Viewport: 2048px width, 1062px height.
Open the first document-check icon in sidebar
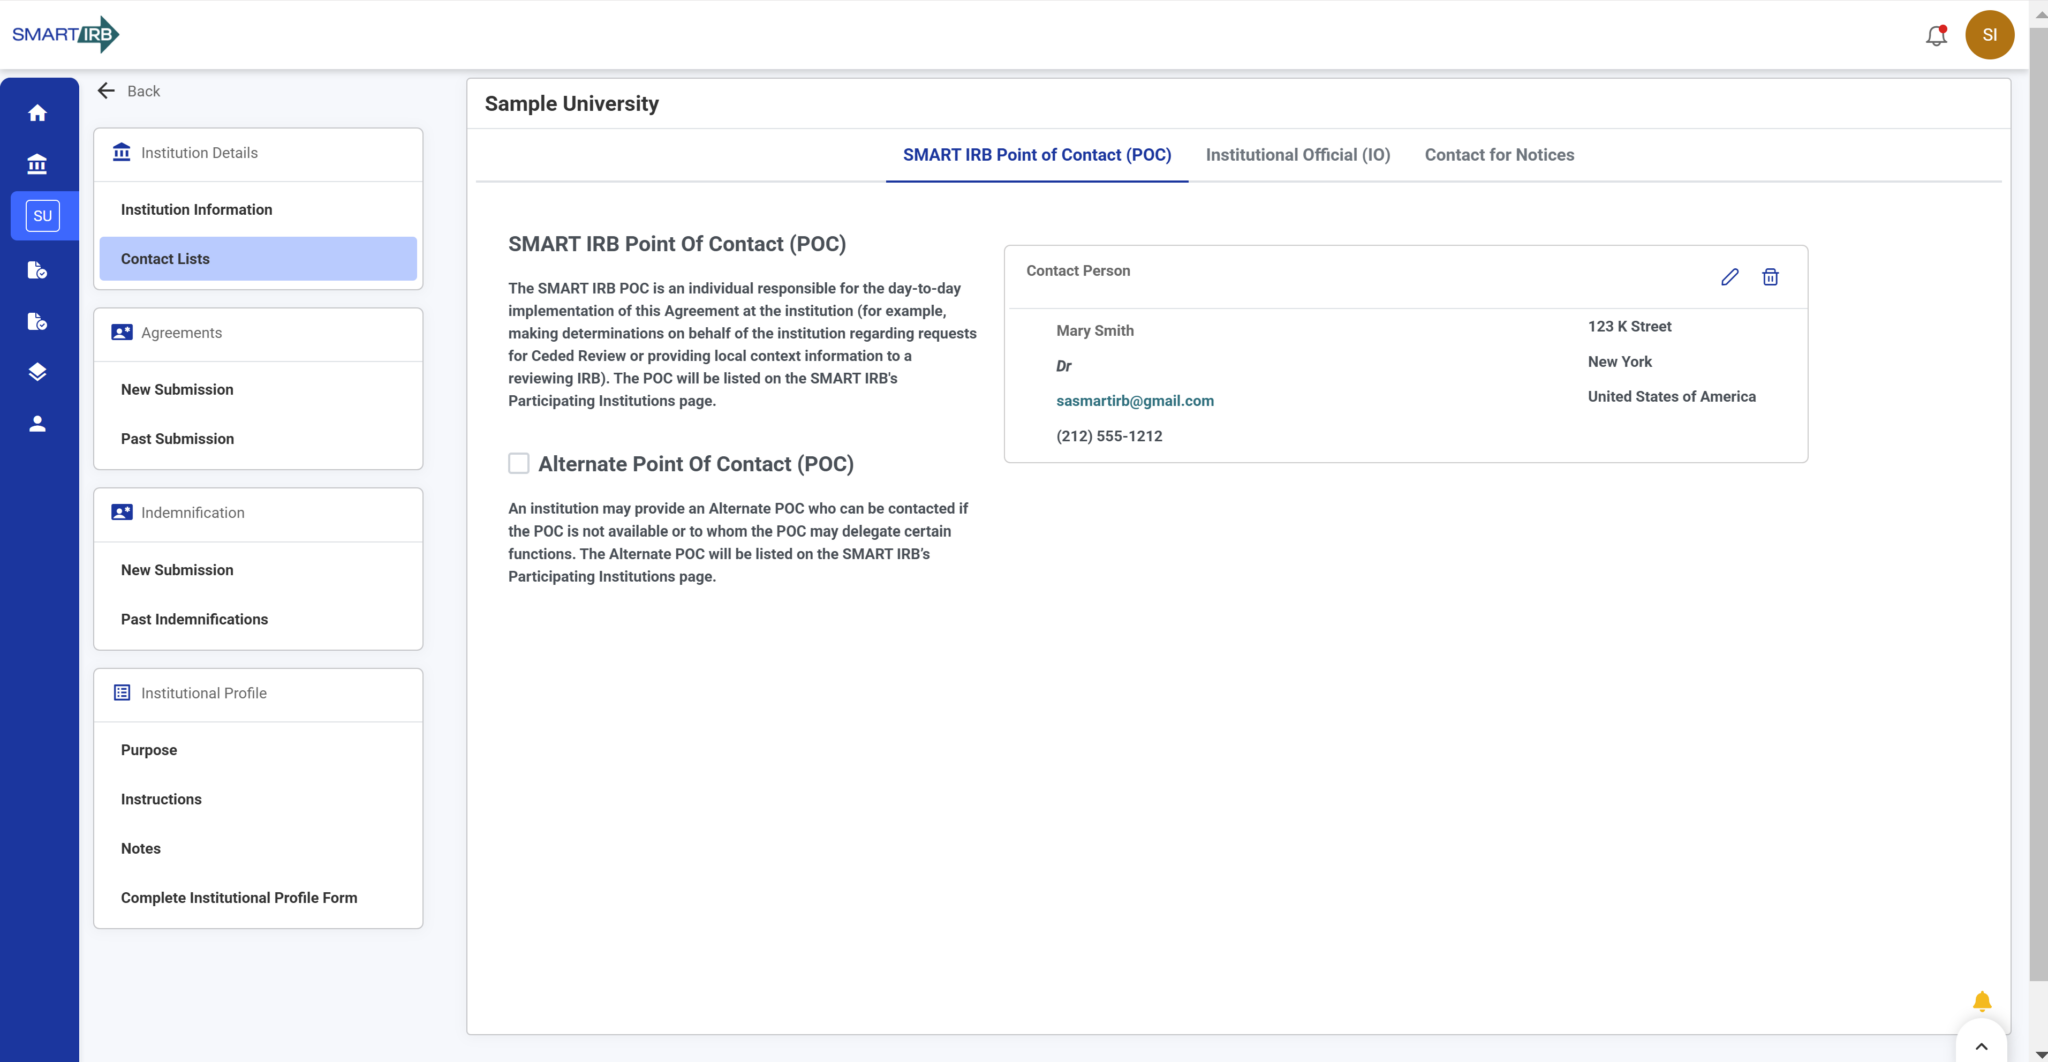[x=38, y=270]
